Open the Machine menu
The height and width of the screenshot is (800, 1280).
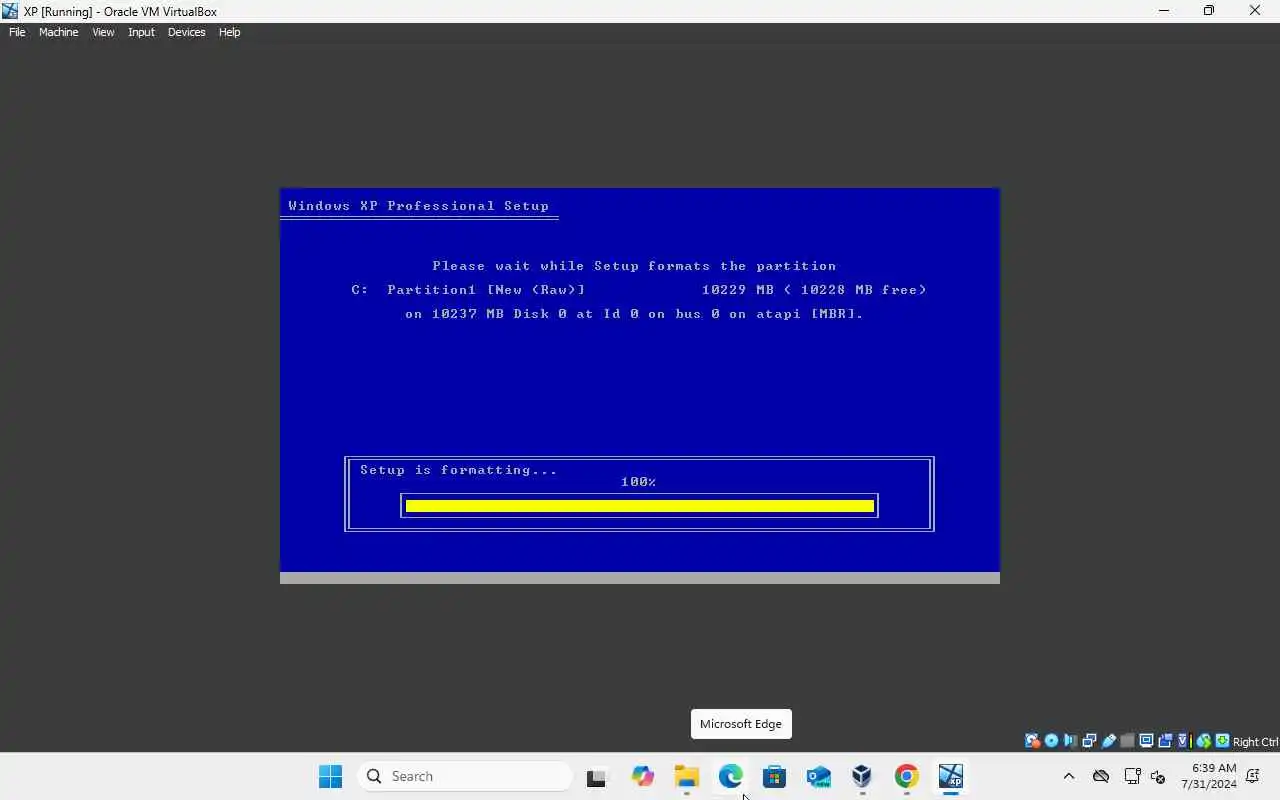(x=58, y=32)
